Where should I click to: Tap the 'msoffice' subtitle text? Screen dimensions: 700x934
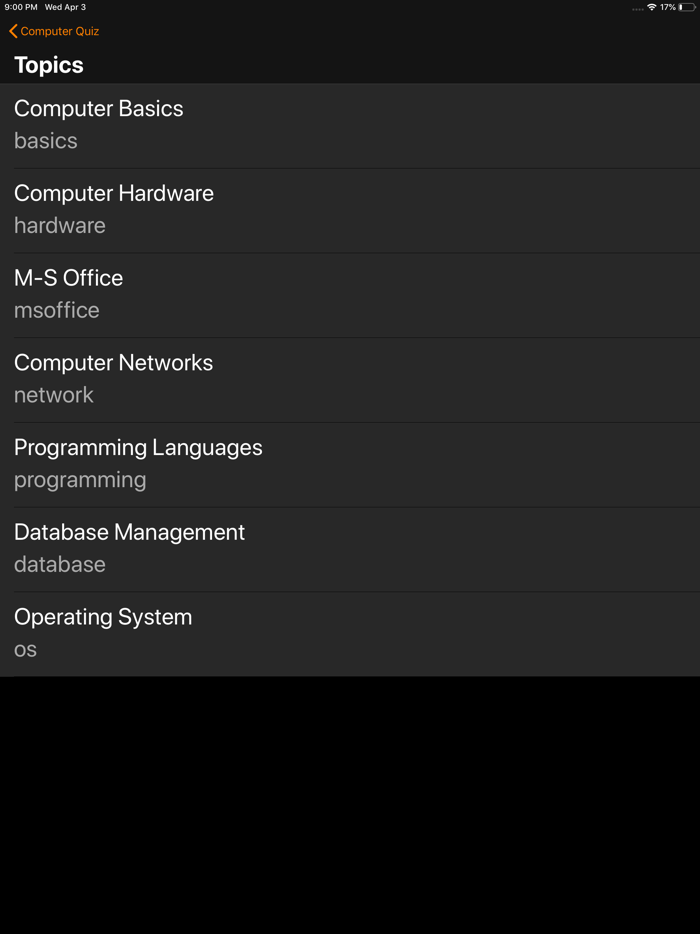(x=57, y=311)
